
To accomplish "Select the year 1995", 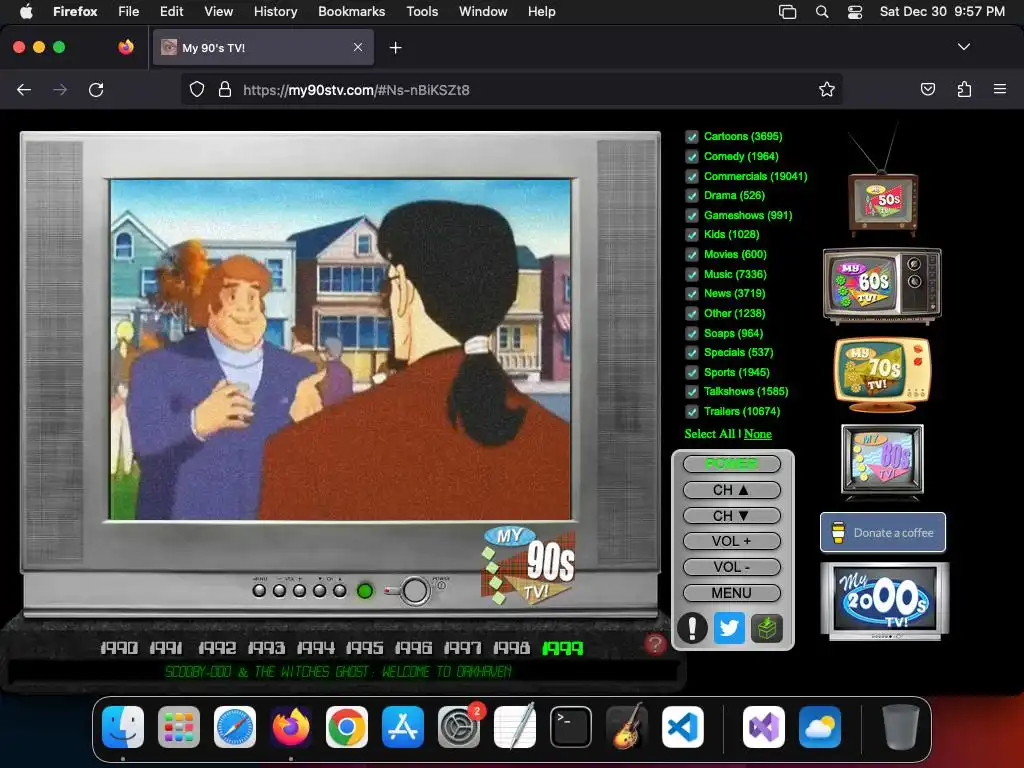I will click(364, 648).
